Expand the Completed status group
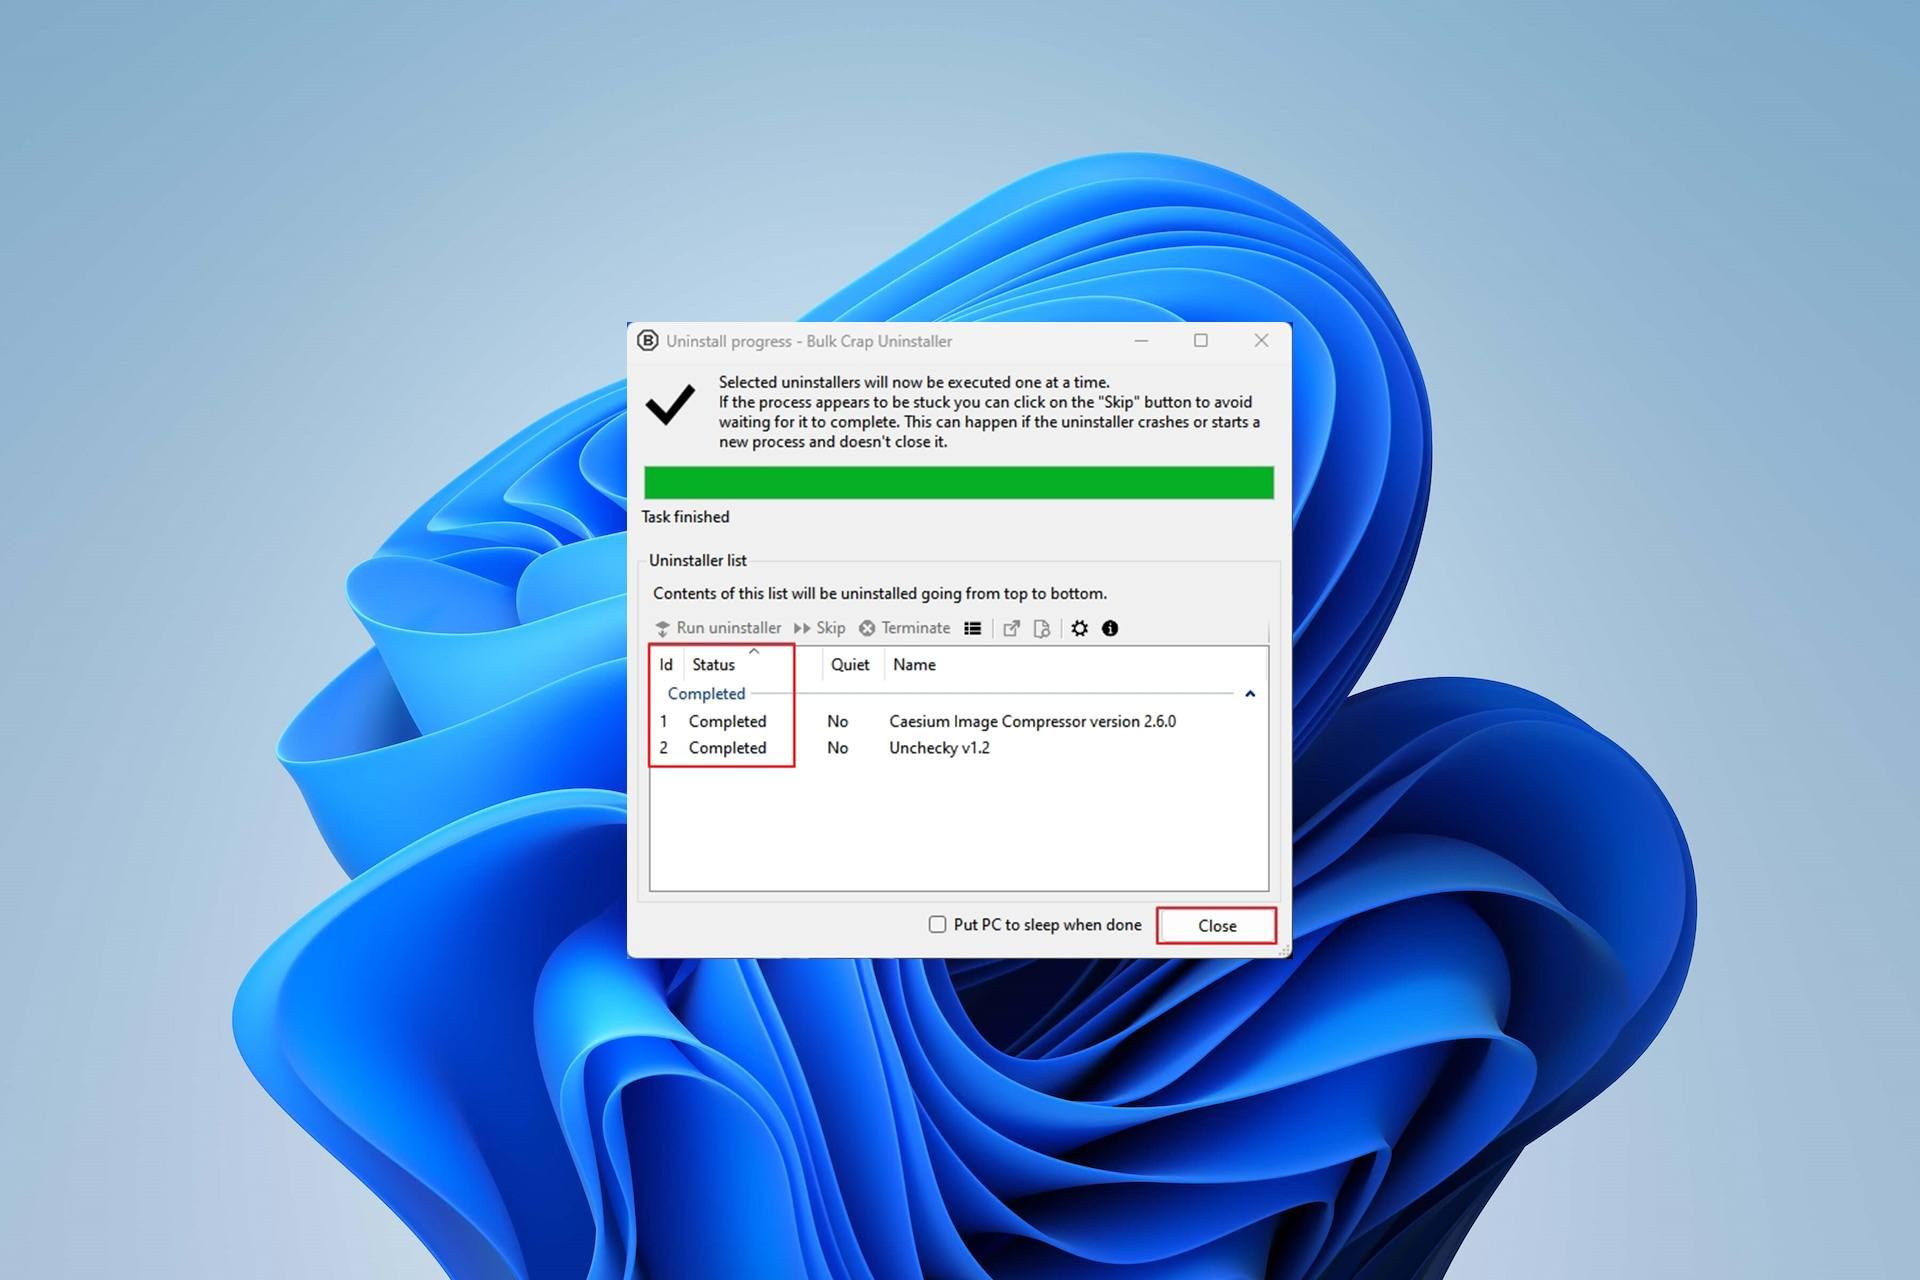1920x1280 pixels. [1250, 694]
